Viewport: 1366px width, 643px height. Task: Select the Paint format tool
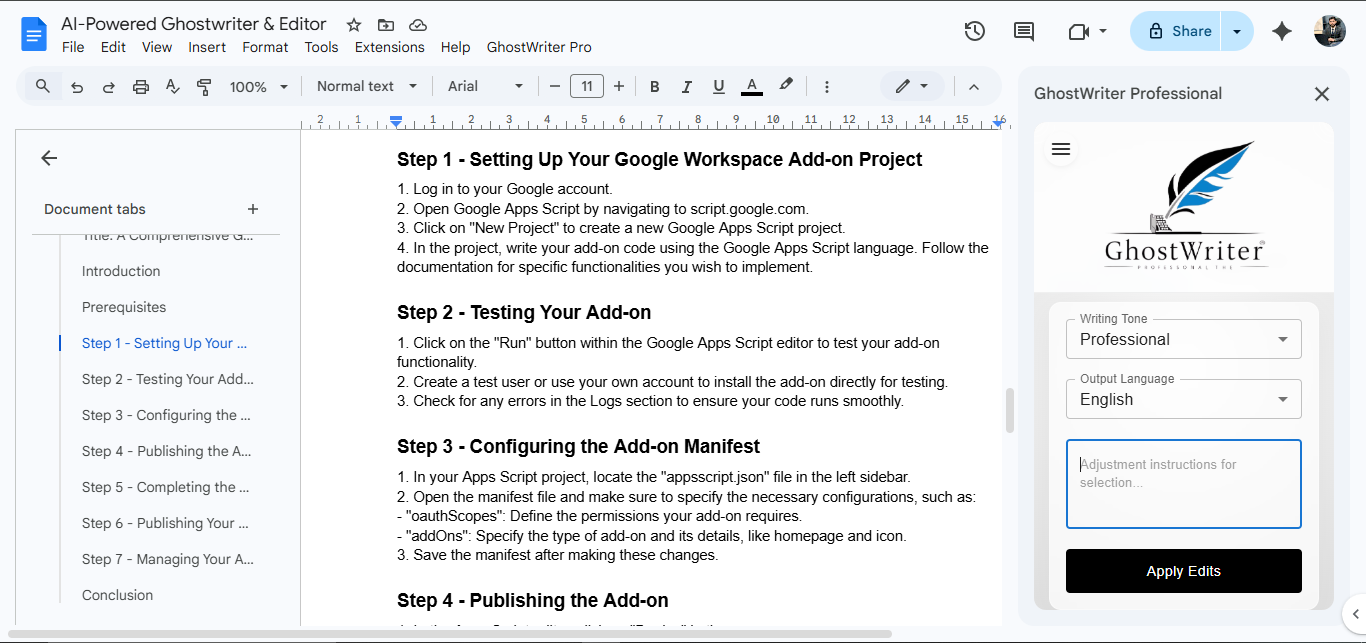click(x=204, y=86)
